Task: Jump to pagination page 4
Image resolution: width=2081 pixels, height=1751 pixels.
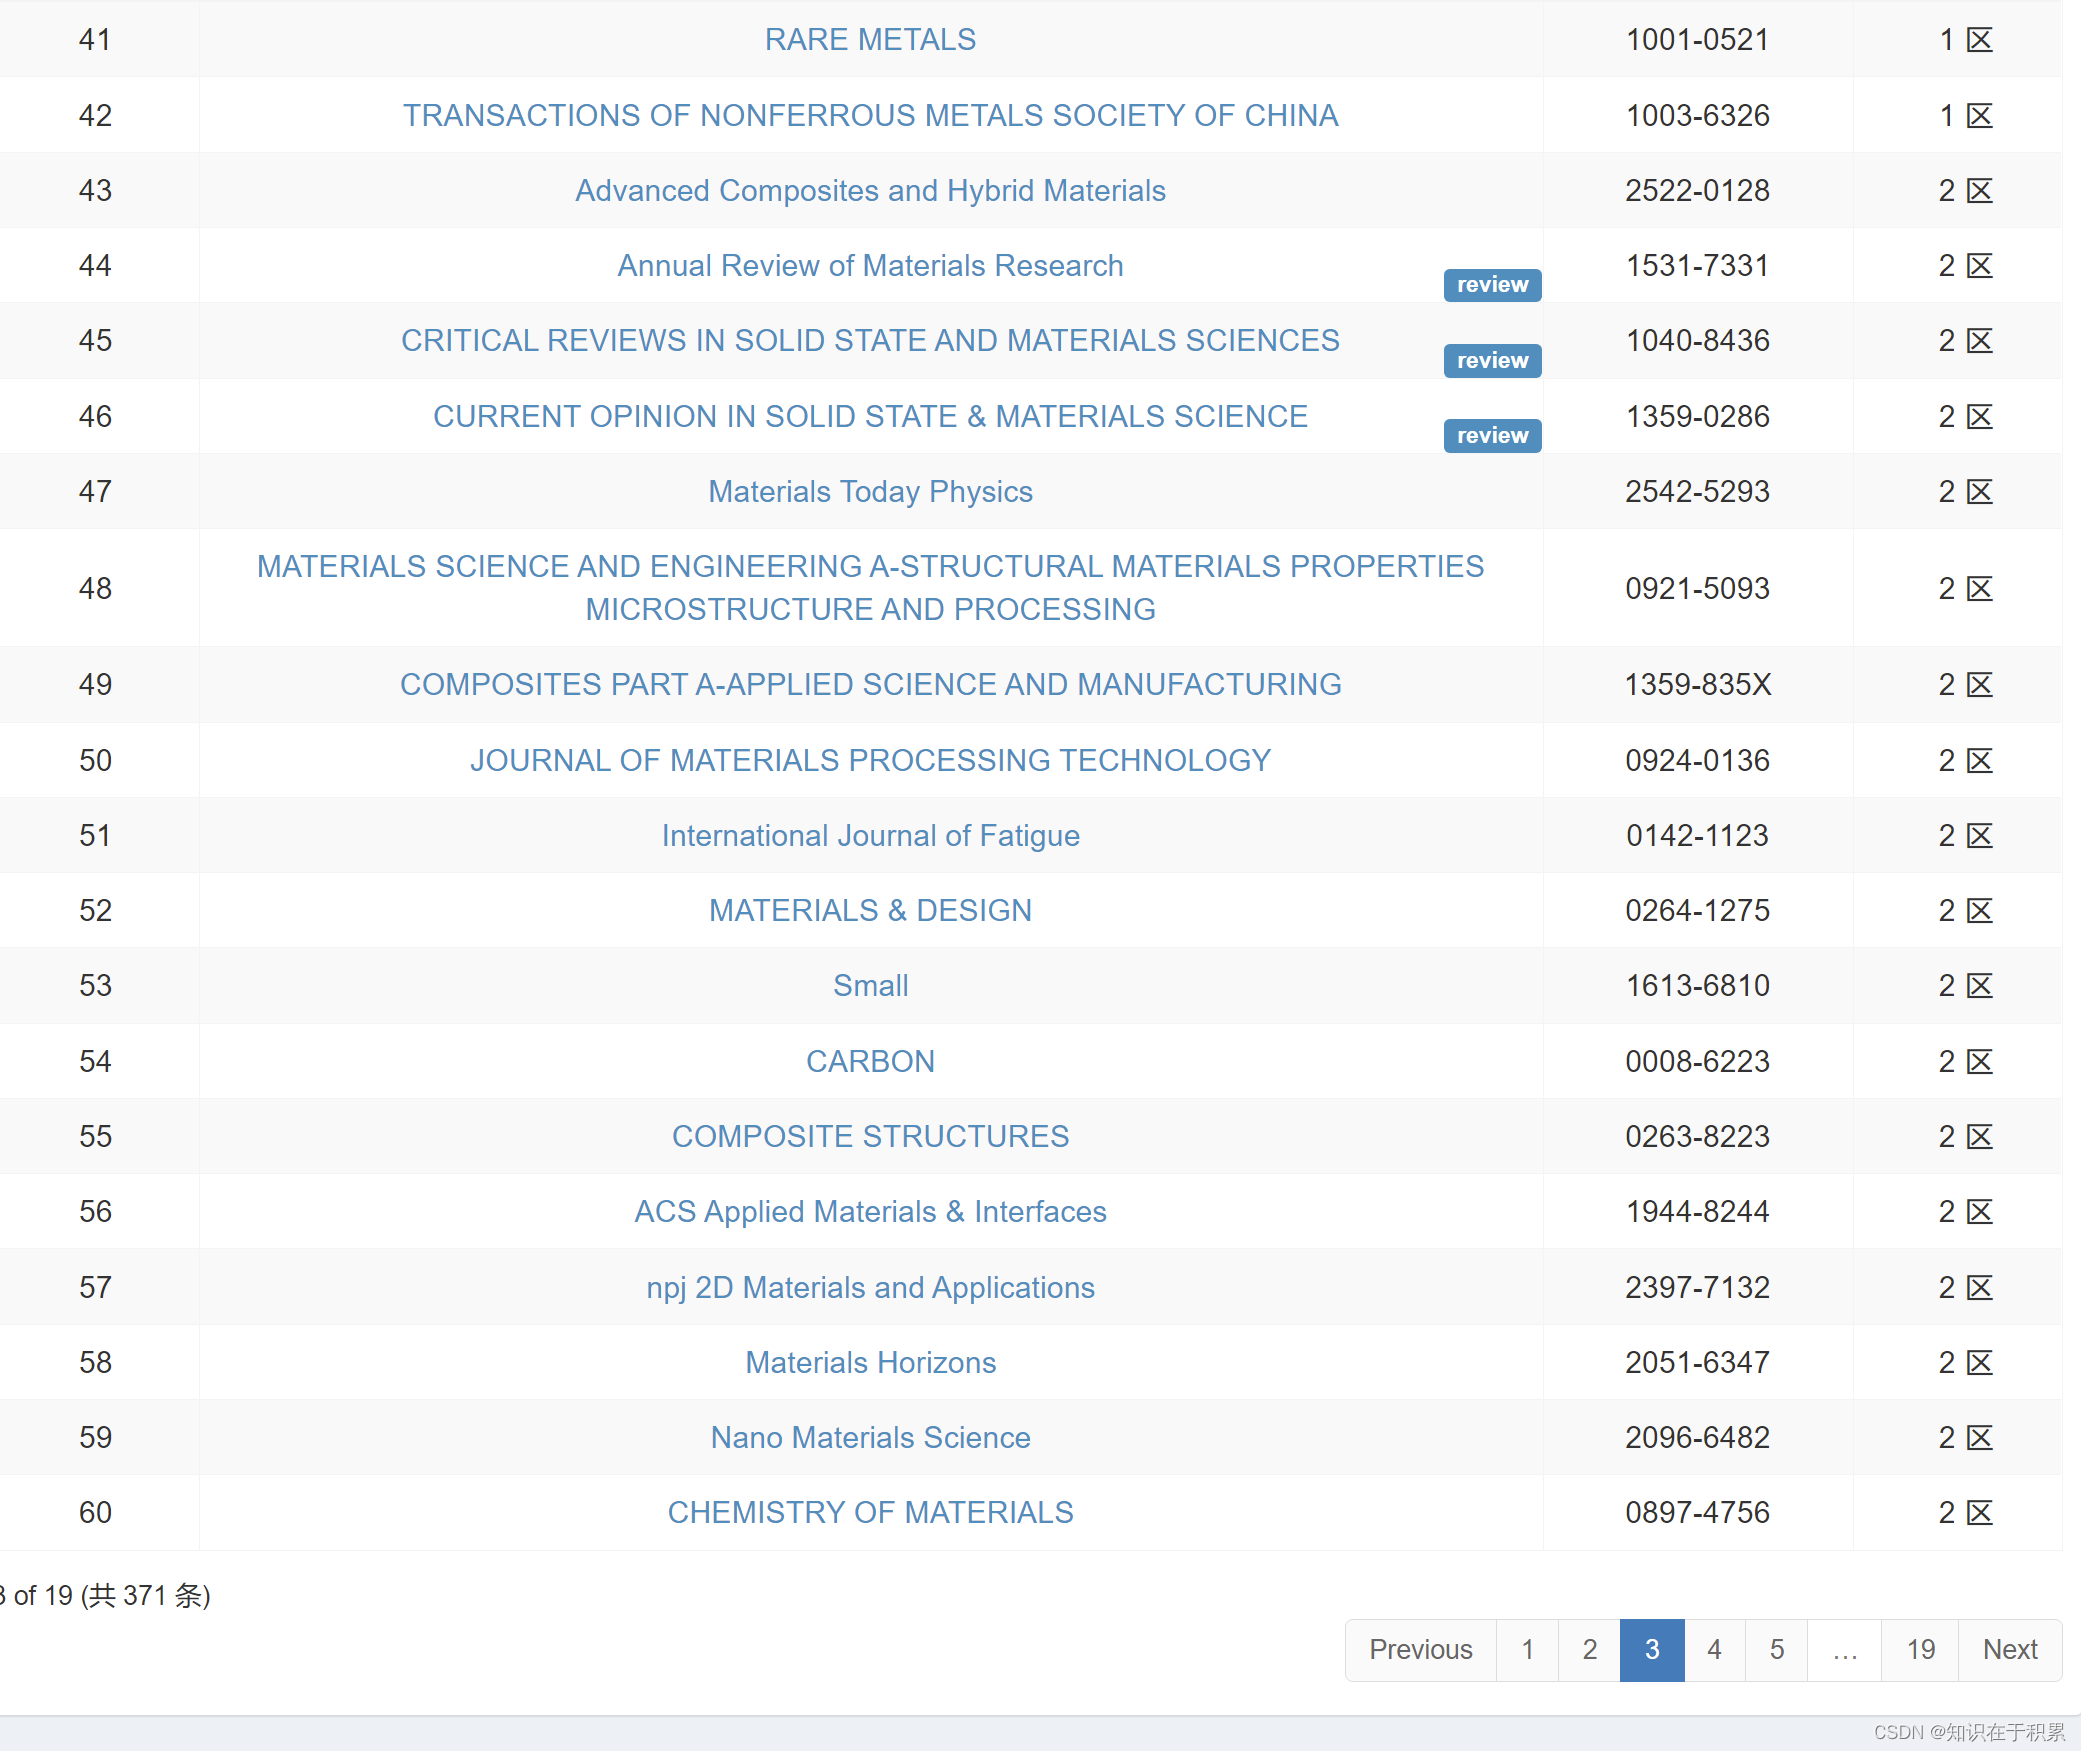Action: coord(1714,1649)
